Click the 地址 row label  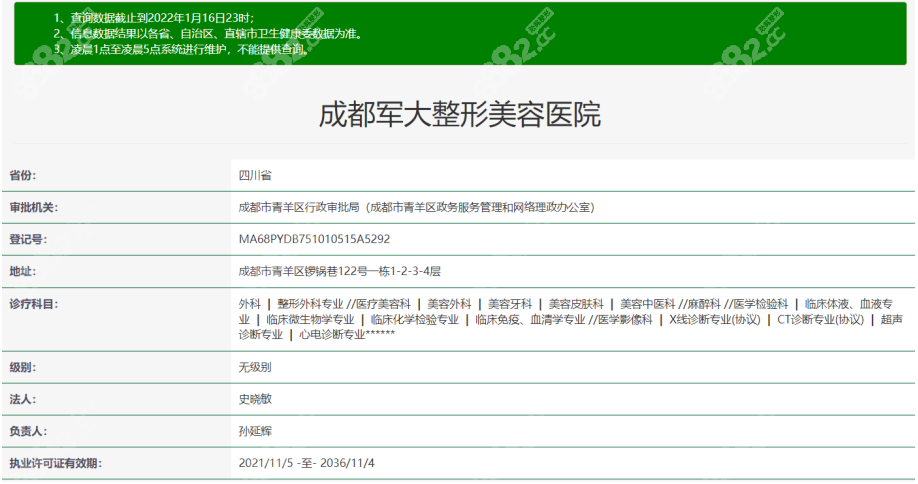[x=22, y=272]
